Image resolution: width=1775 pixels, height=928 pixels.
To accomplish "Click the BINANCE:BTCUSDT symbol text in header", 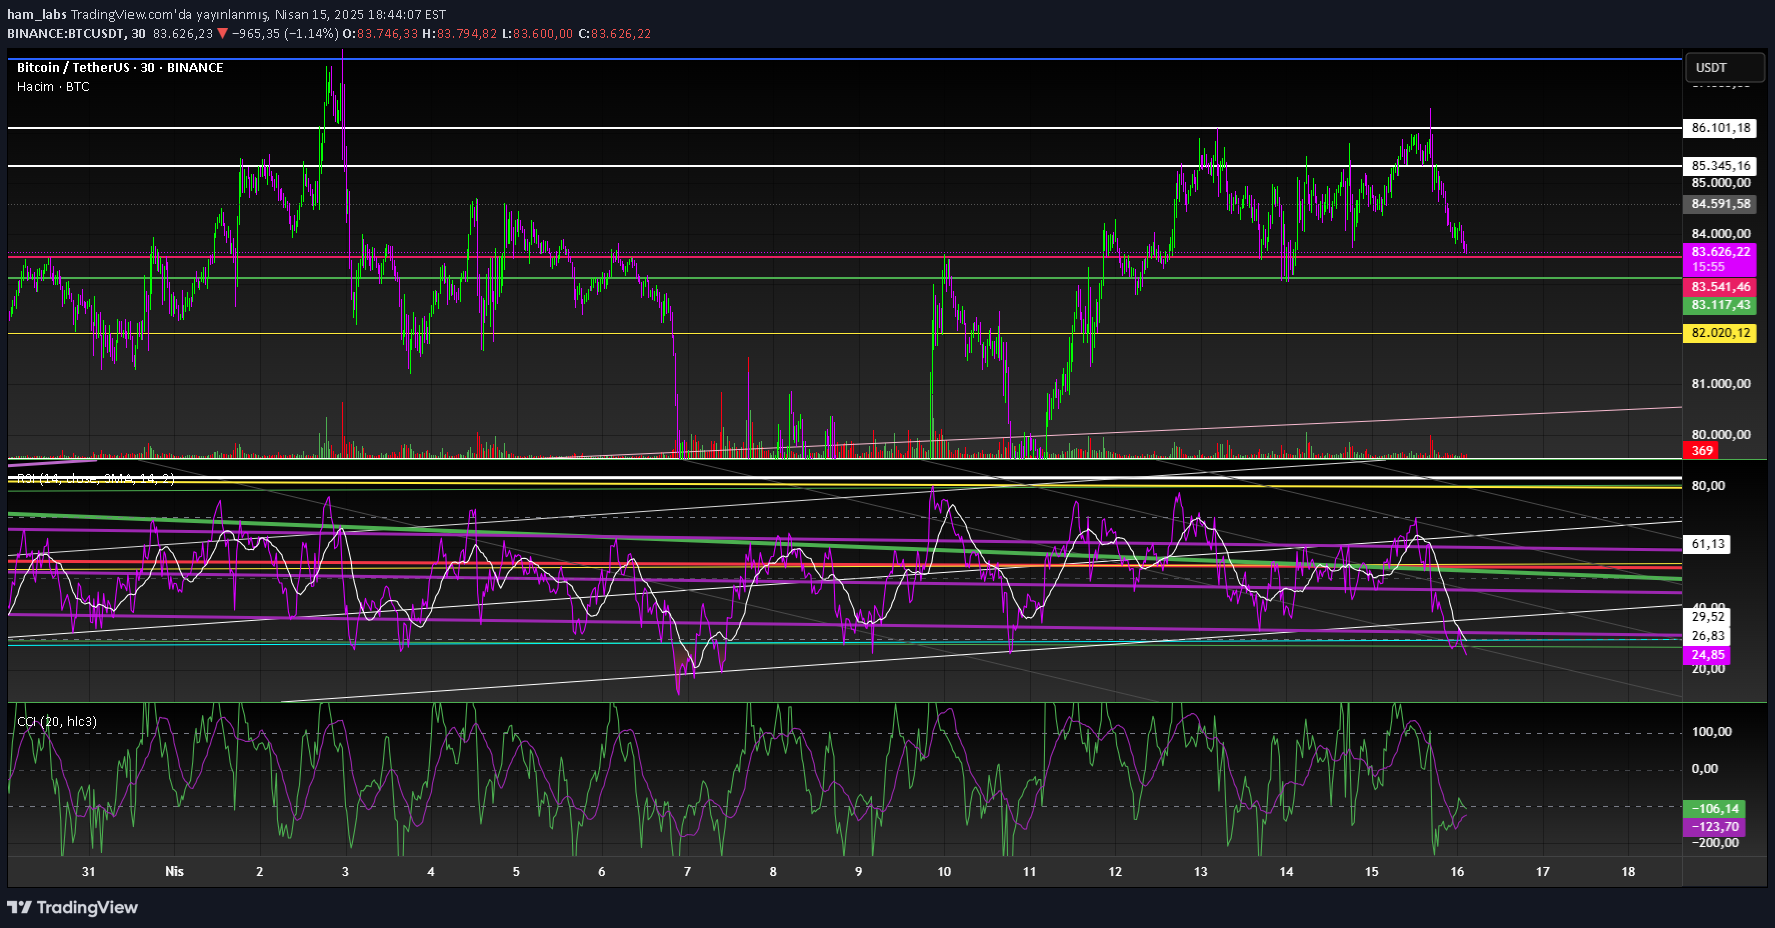I will coord(66,34).
